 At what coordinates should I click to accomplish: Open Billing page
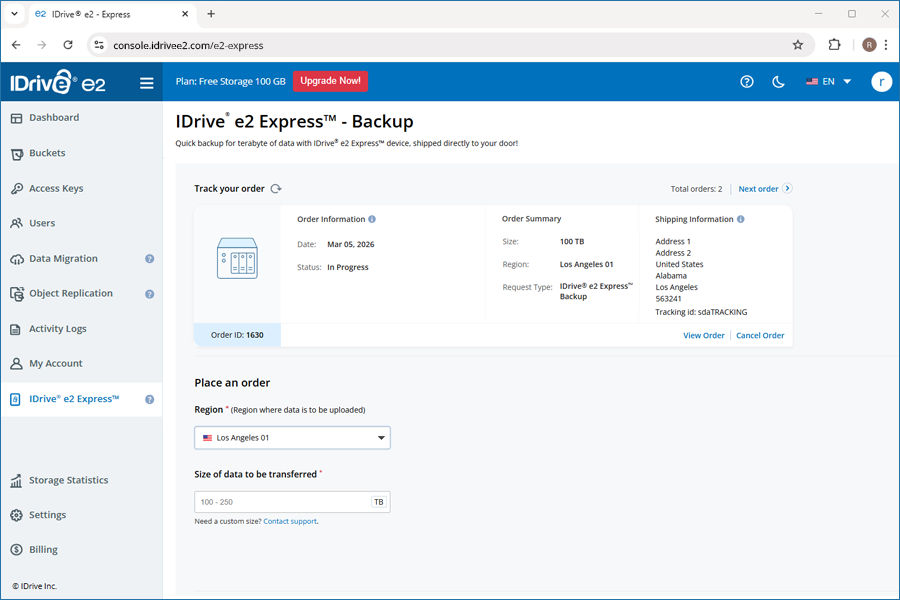point(43,550)
